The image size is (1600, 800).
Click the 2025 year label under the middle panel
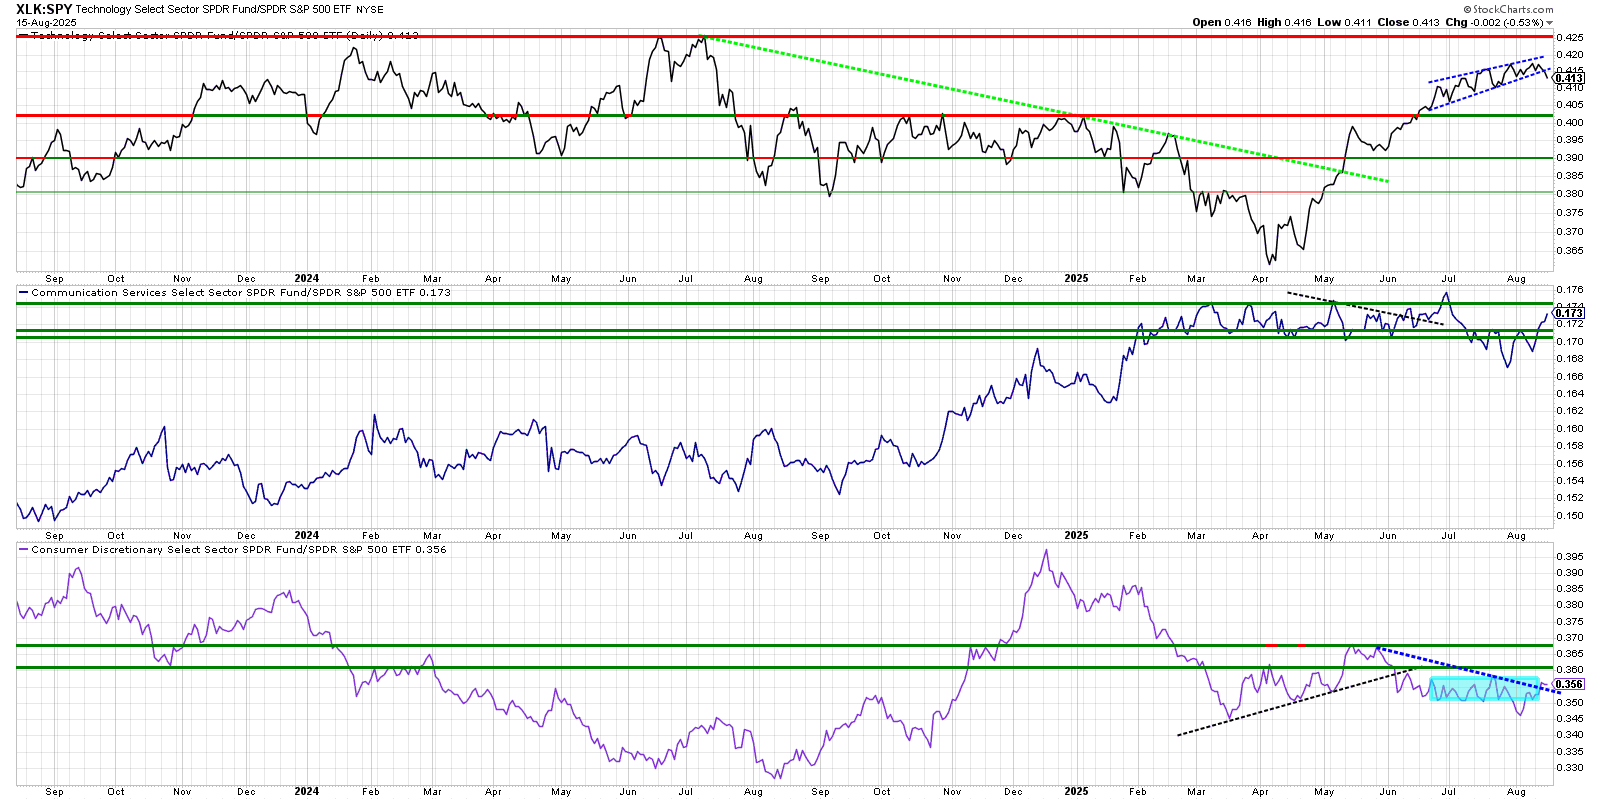pos(1076,536)
